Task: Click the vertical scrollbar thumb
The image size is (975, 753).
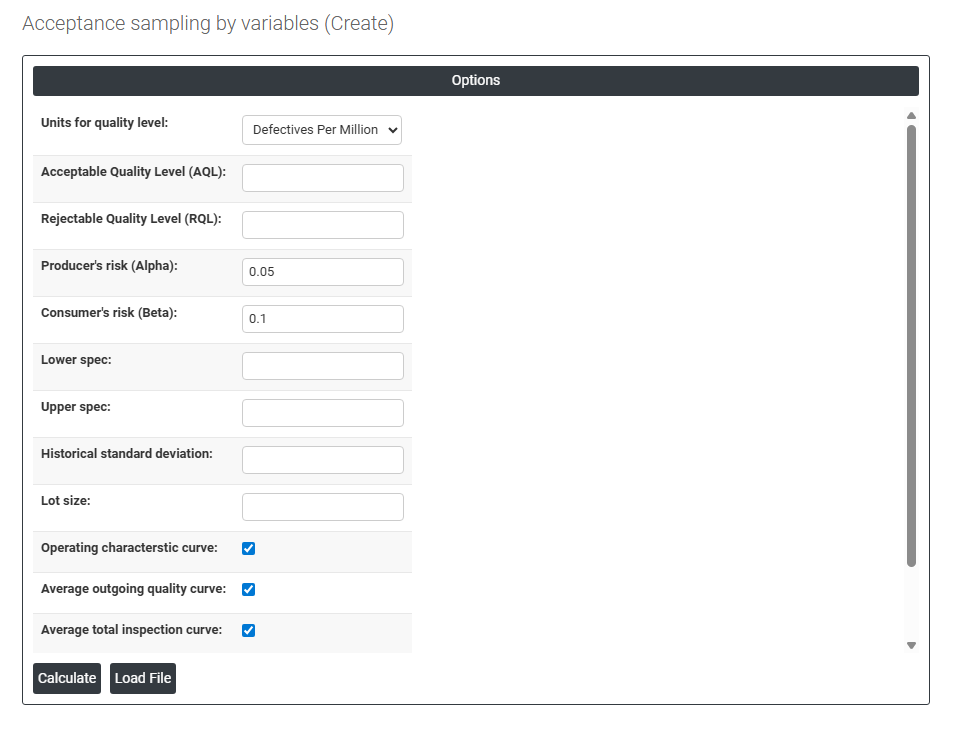Action: pyautogui.click(x=911, y=345)
